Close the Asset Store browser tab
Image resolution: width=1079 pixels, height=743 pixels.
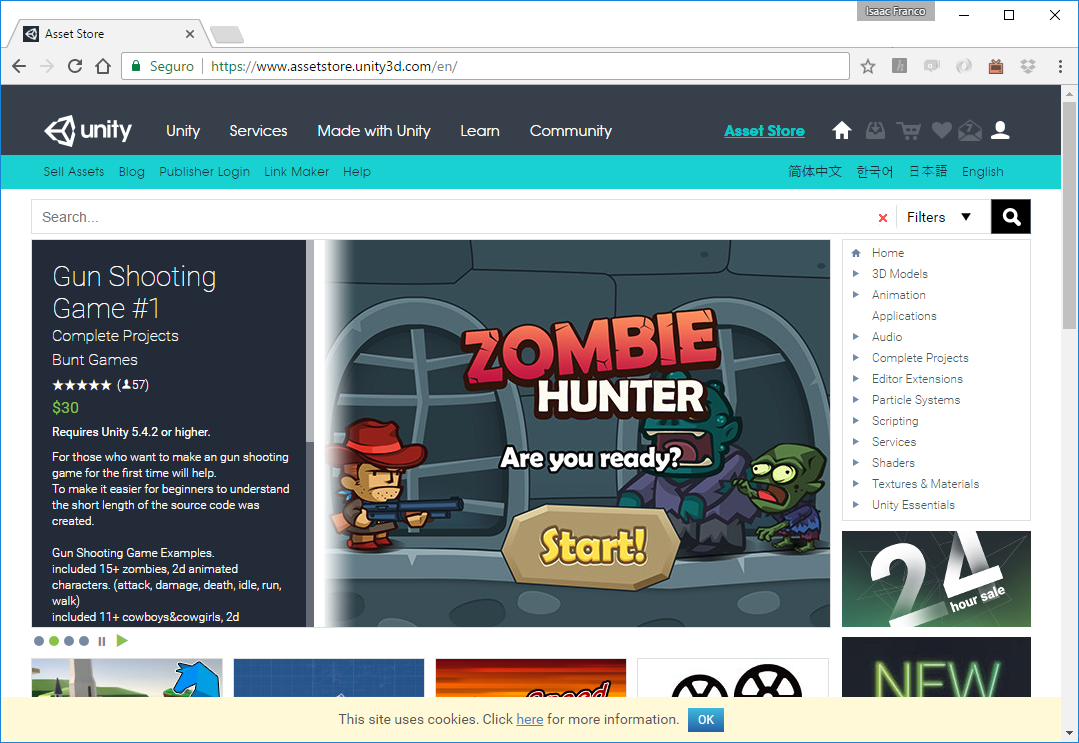coord(190,34)
